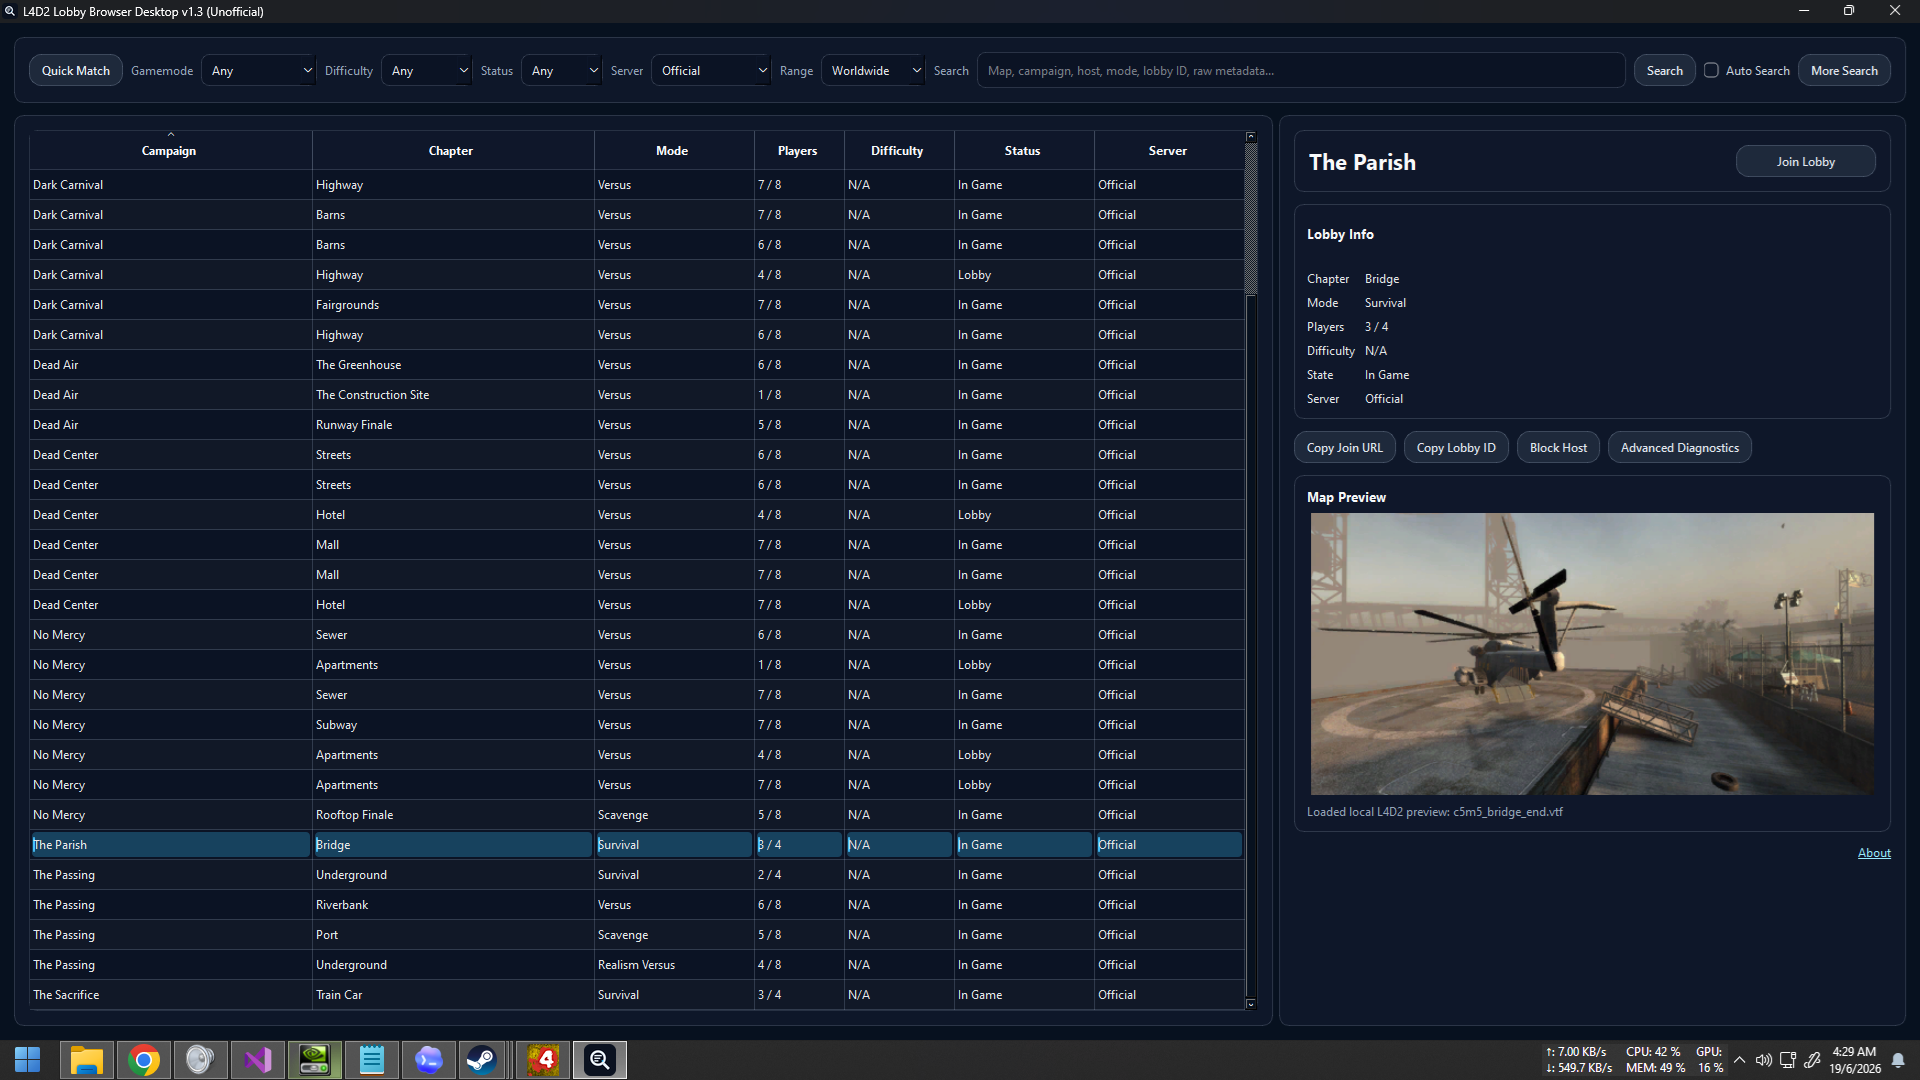Image resolution: width=1920 pixels, height=1080 pixels.
Task: Block the lobby host
Action: click(x=1558, y=448)
